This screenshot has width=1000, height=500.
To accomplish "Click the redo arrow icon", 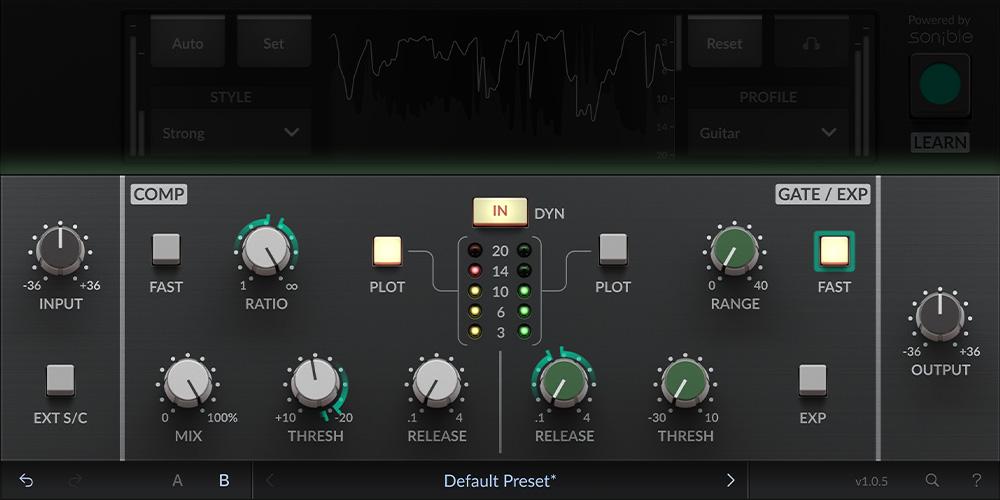I will pos(75,480).
